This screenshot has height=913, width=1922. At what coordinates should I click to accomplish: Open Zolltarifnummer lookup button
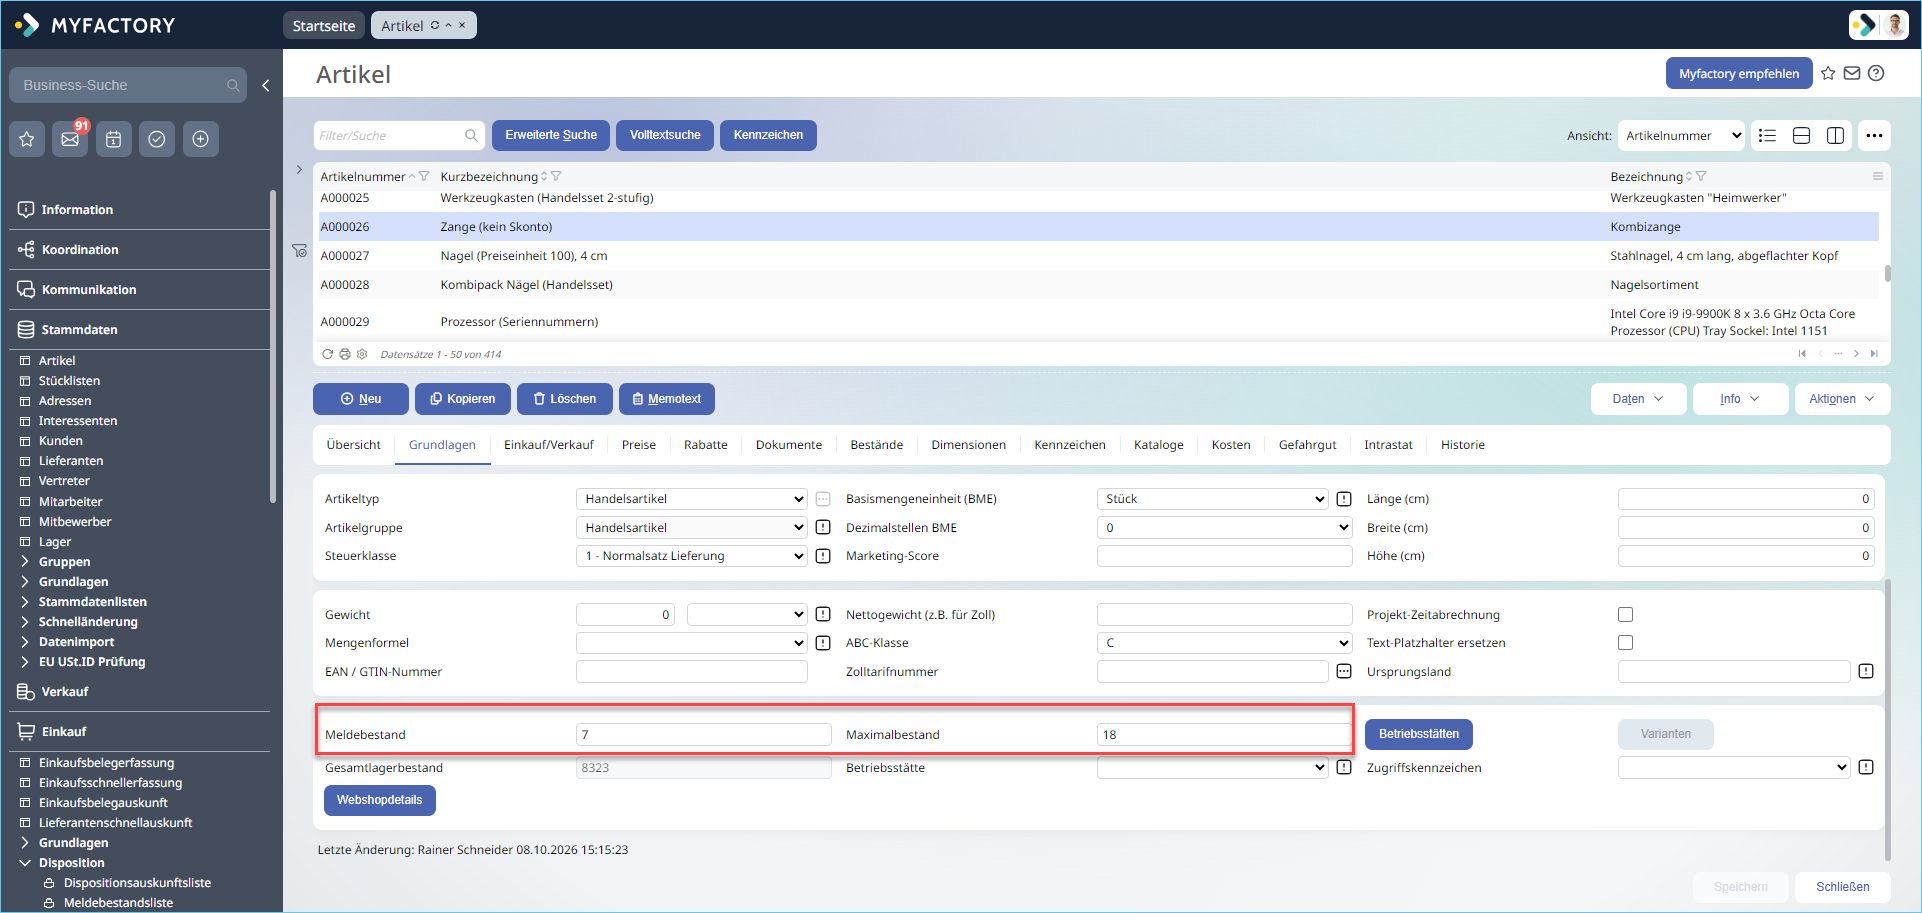[x=1344, y=672]
